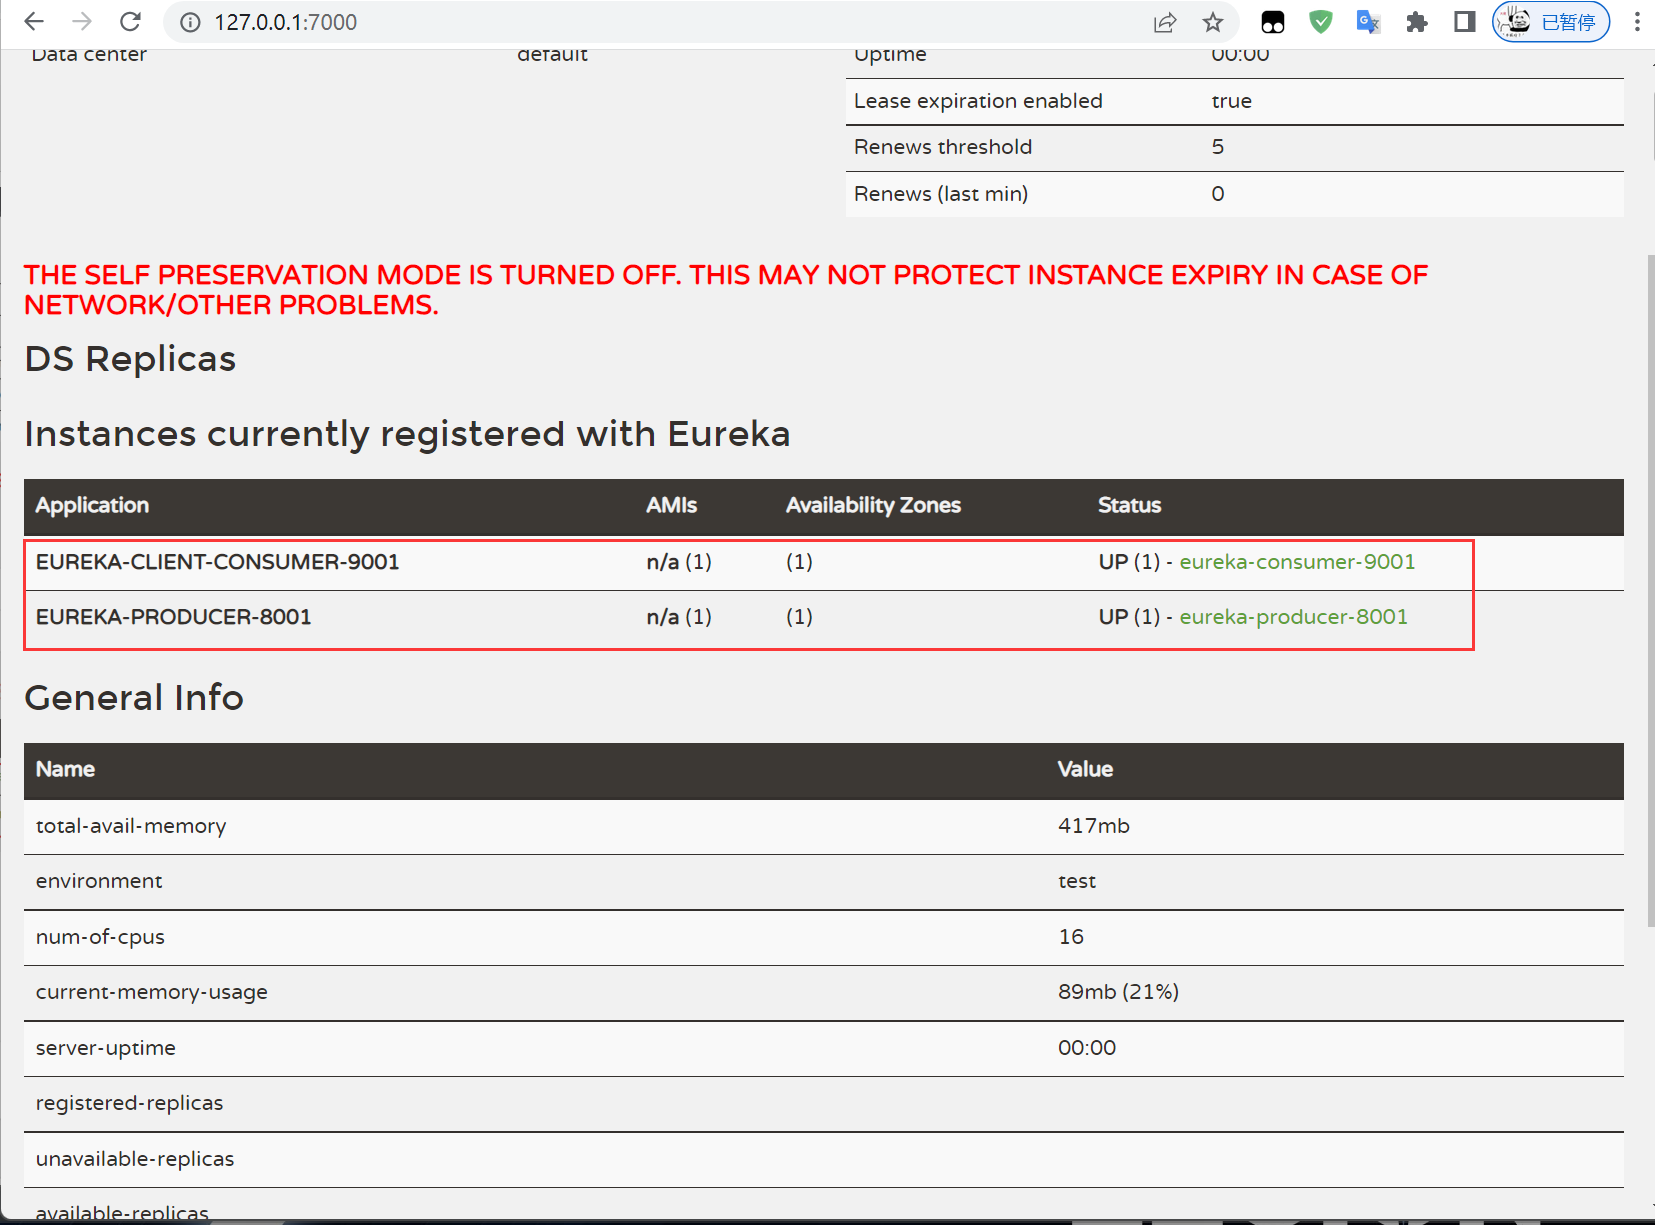Open the green shield extension
The image size is (1655, 1225).
pos(1321,22)
